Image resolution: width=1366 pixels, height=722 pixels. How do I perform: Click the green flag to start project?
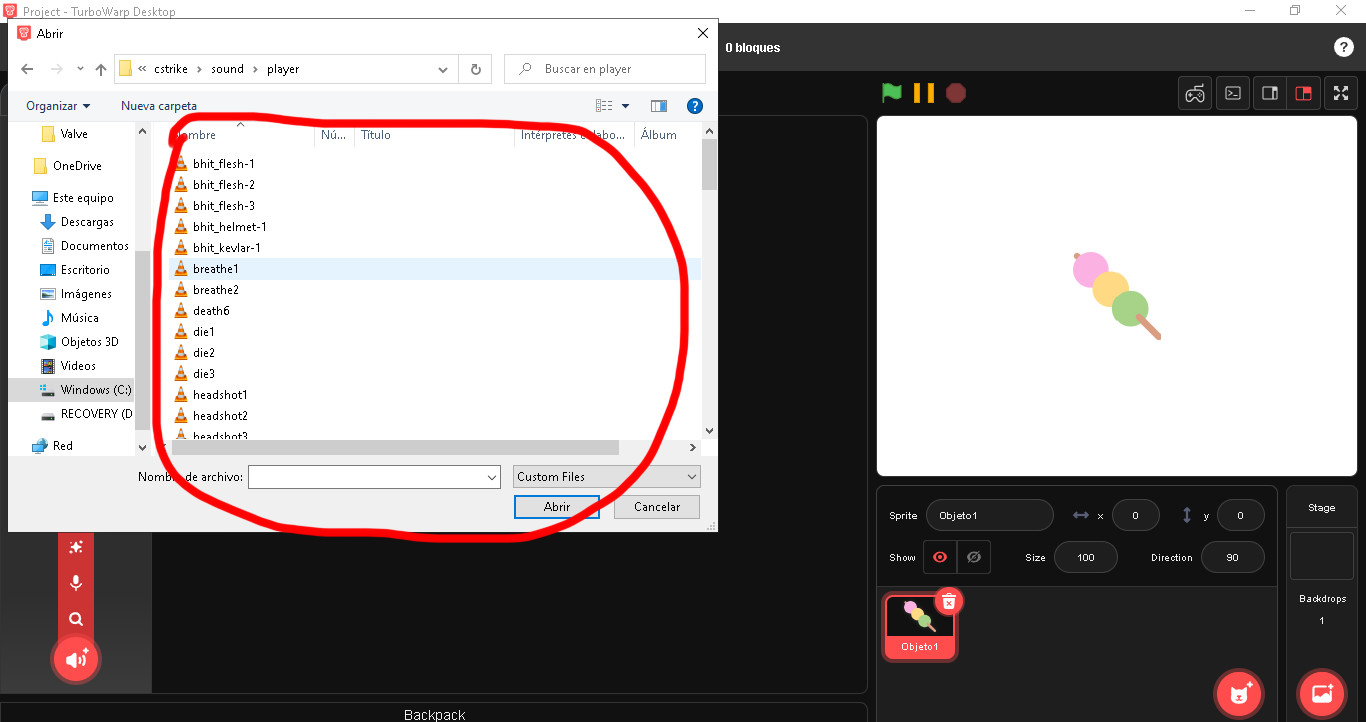891,93
